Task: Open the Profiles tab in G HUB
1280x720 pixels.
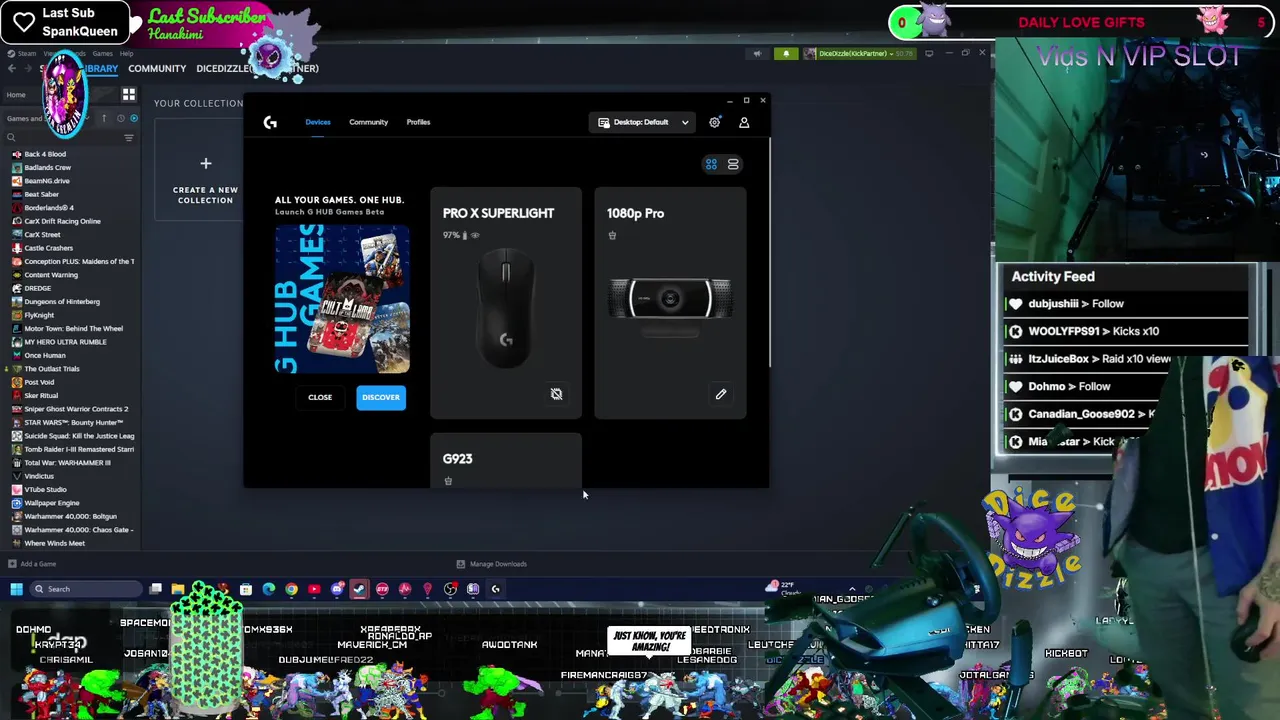Action: pos(418,122)
